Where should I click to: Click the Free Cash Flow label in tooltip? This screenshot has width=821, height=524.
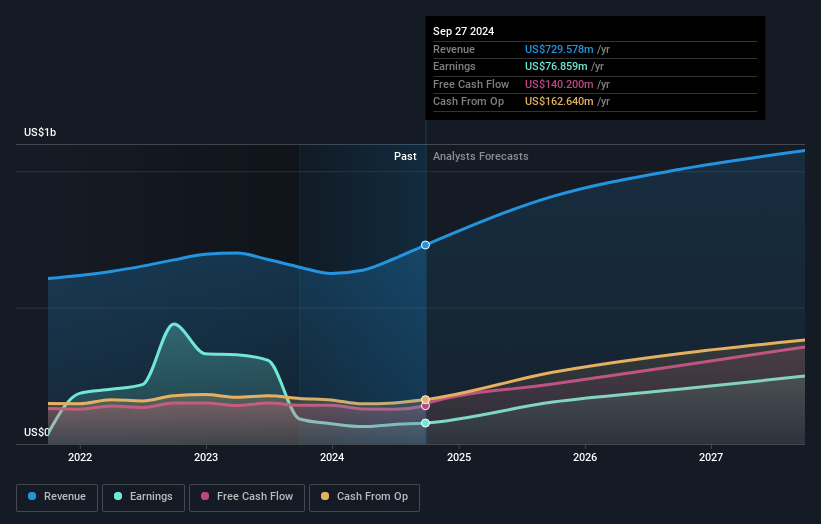471,84
